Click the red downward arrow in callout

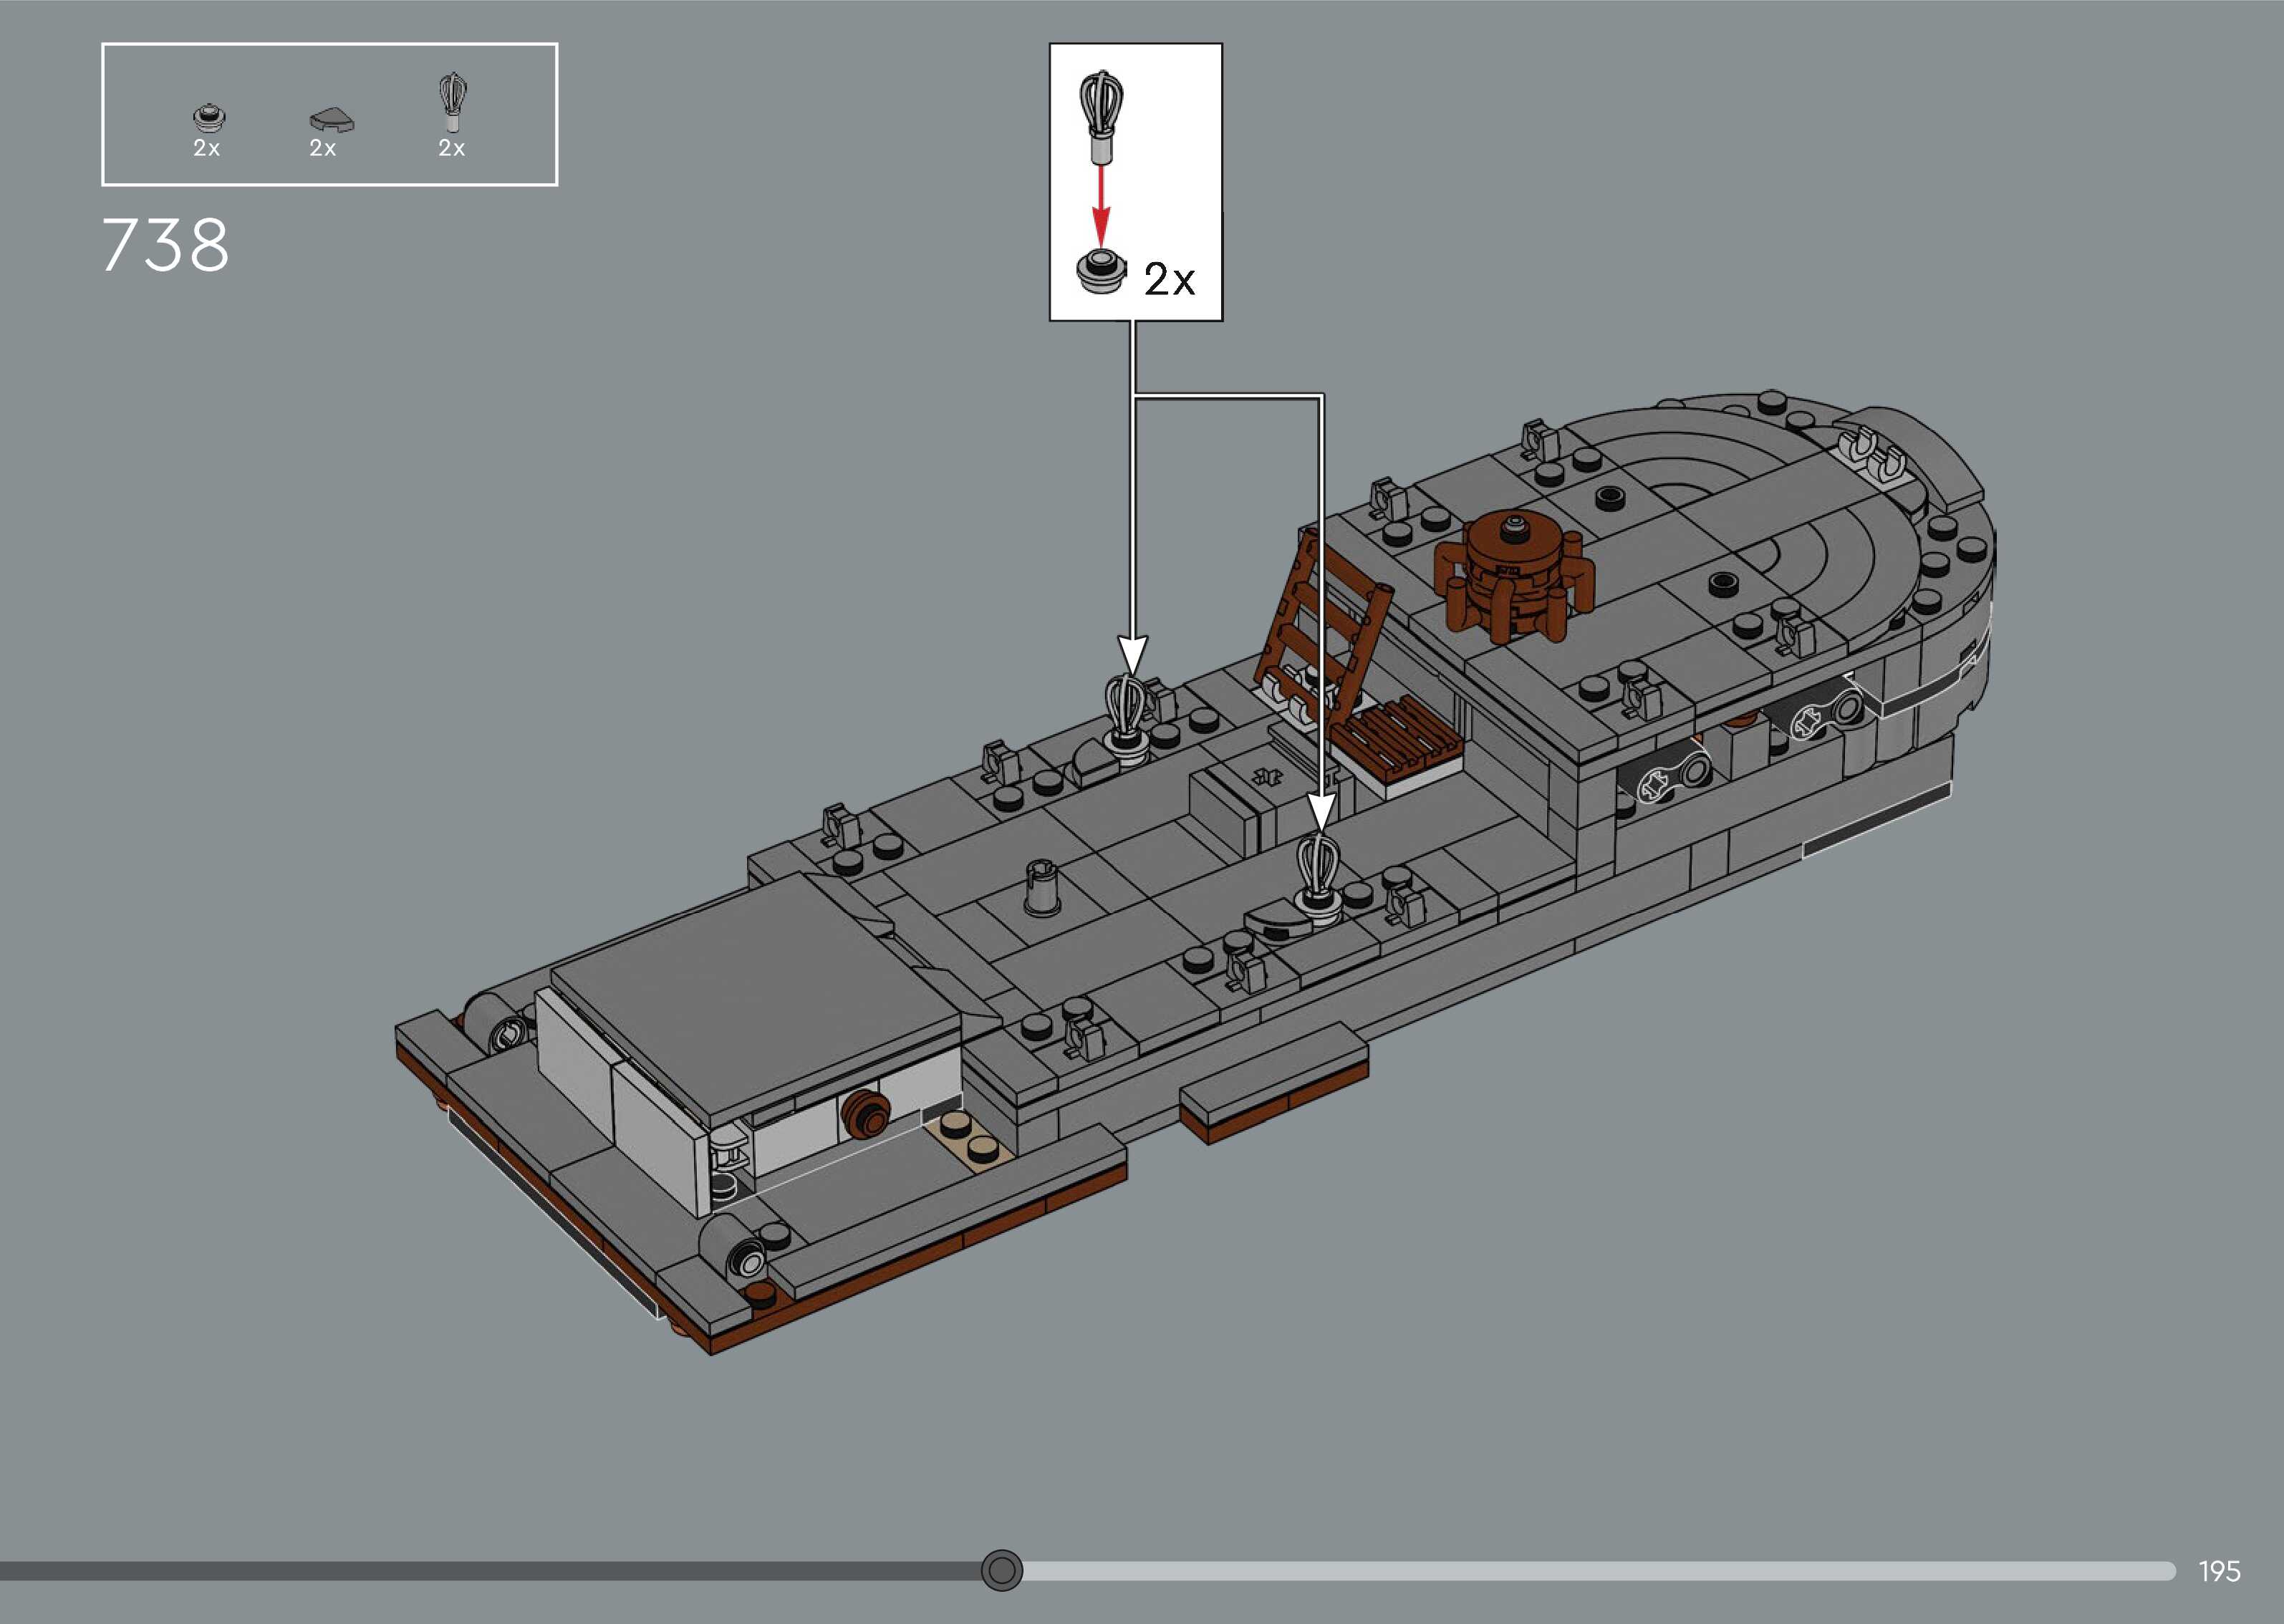[1101, 204]
